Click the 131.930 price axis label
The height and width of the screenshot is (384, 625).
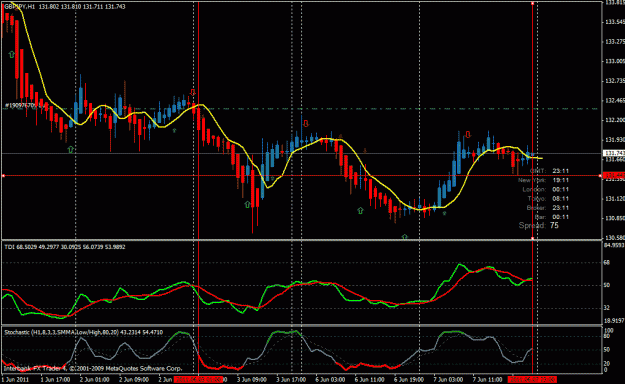[x=614, y=140]
